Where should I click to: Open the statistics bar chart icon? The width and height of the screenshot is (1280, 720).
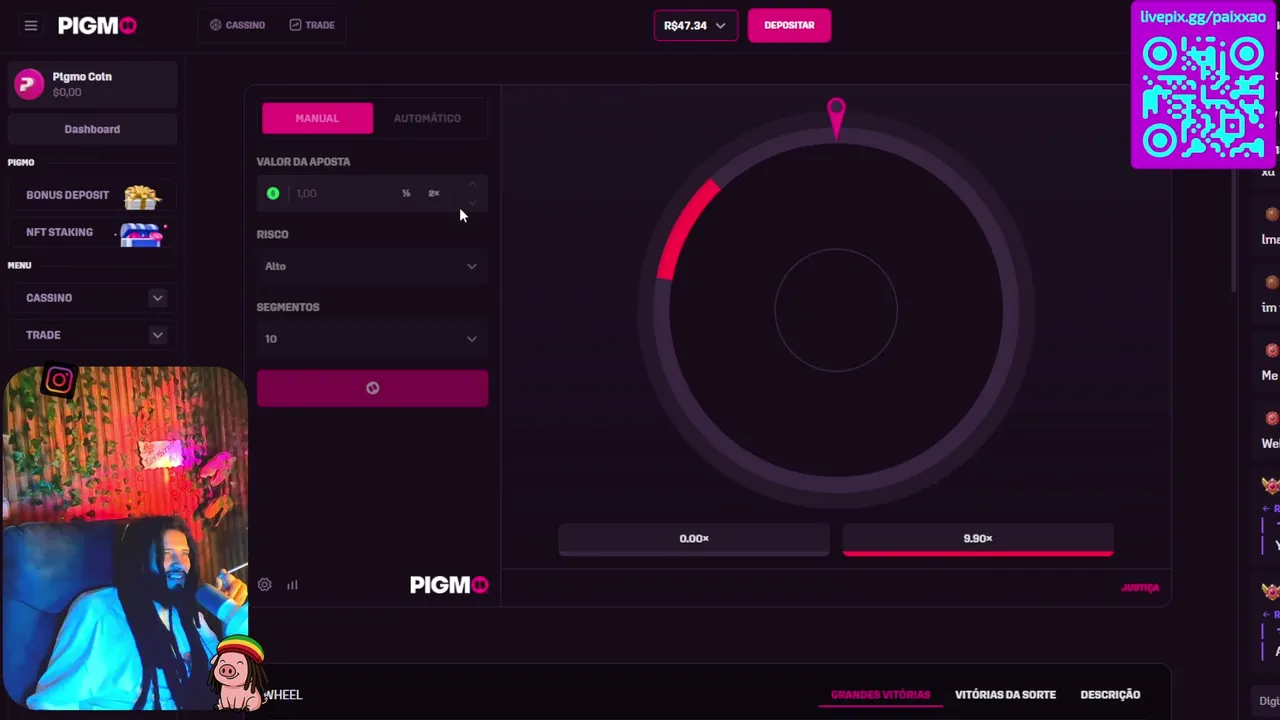(292, 585)
